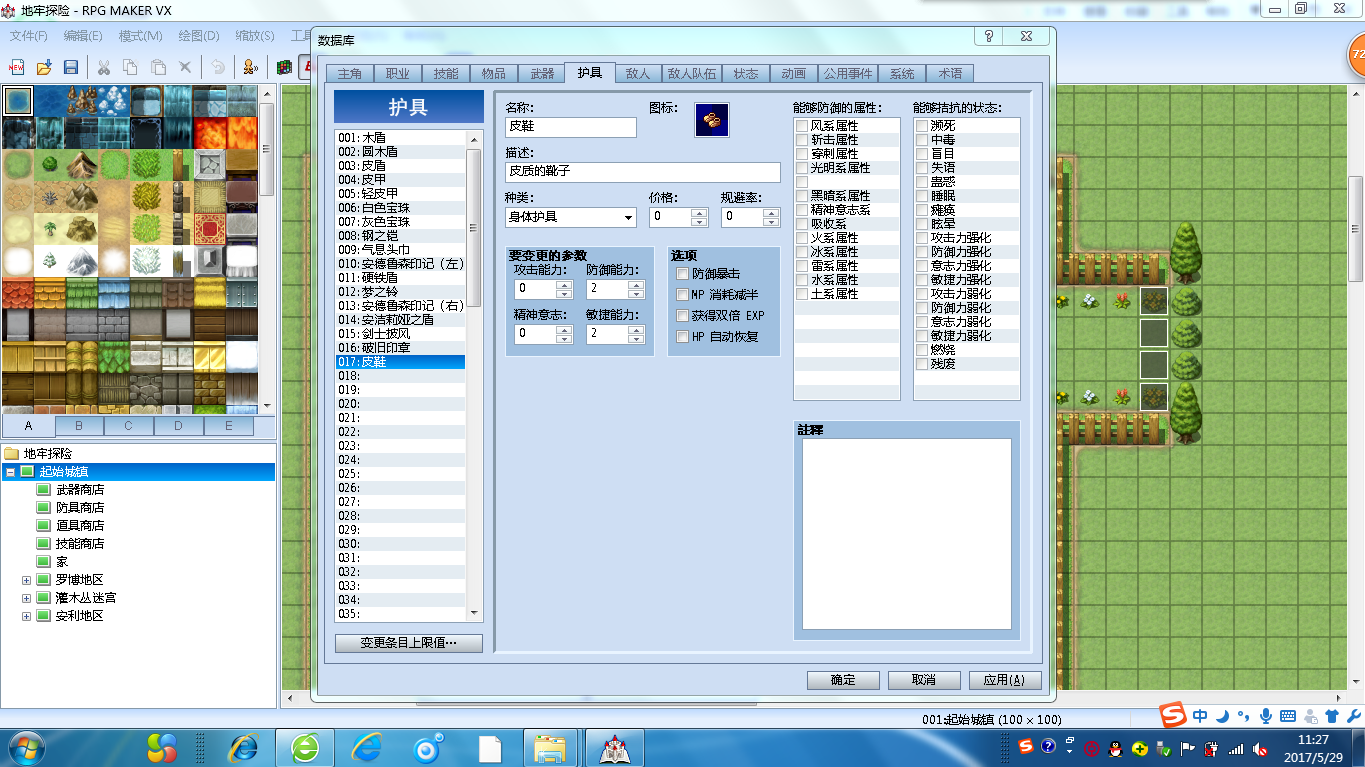Switch to the 敌人 database tab
1365x767 pixels.
(638, 73)
